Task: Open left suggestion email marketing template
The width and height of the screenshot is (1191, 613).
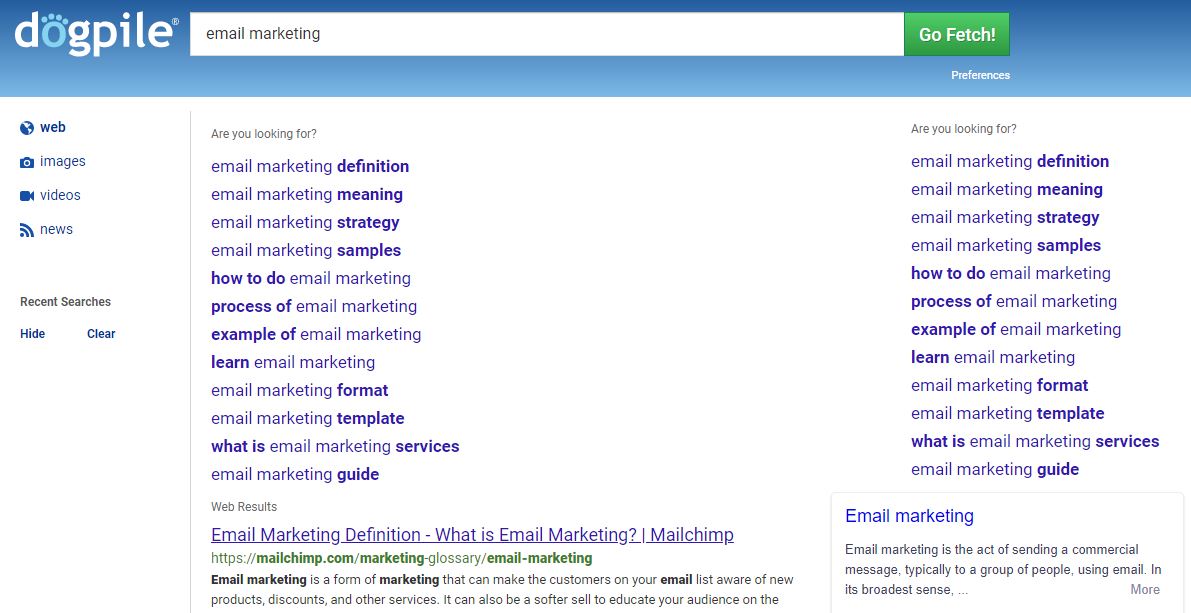Action: point(308,419)
